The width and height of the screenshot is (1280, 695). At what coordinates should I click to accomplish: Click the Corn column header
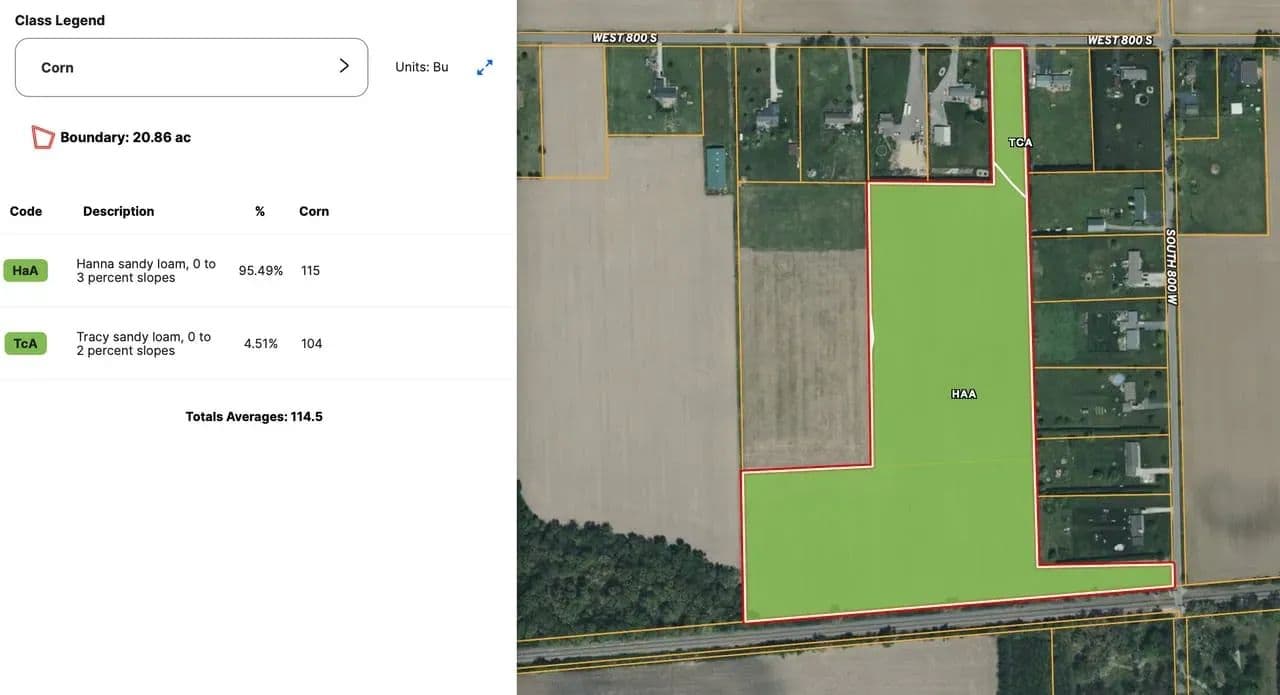coord(314,211)
